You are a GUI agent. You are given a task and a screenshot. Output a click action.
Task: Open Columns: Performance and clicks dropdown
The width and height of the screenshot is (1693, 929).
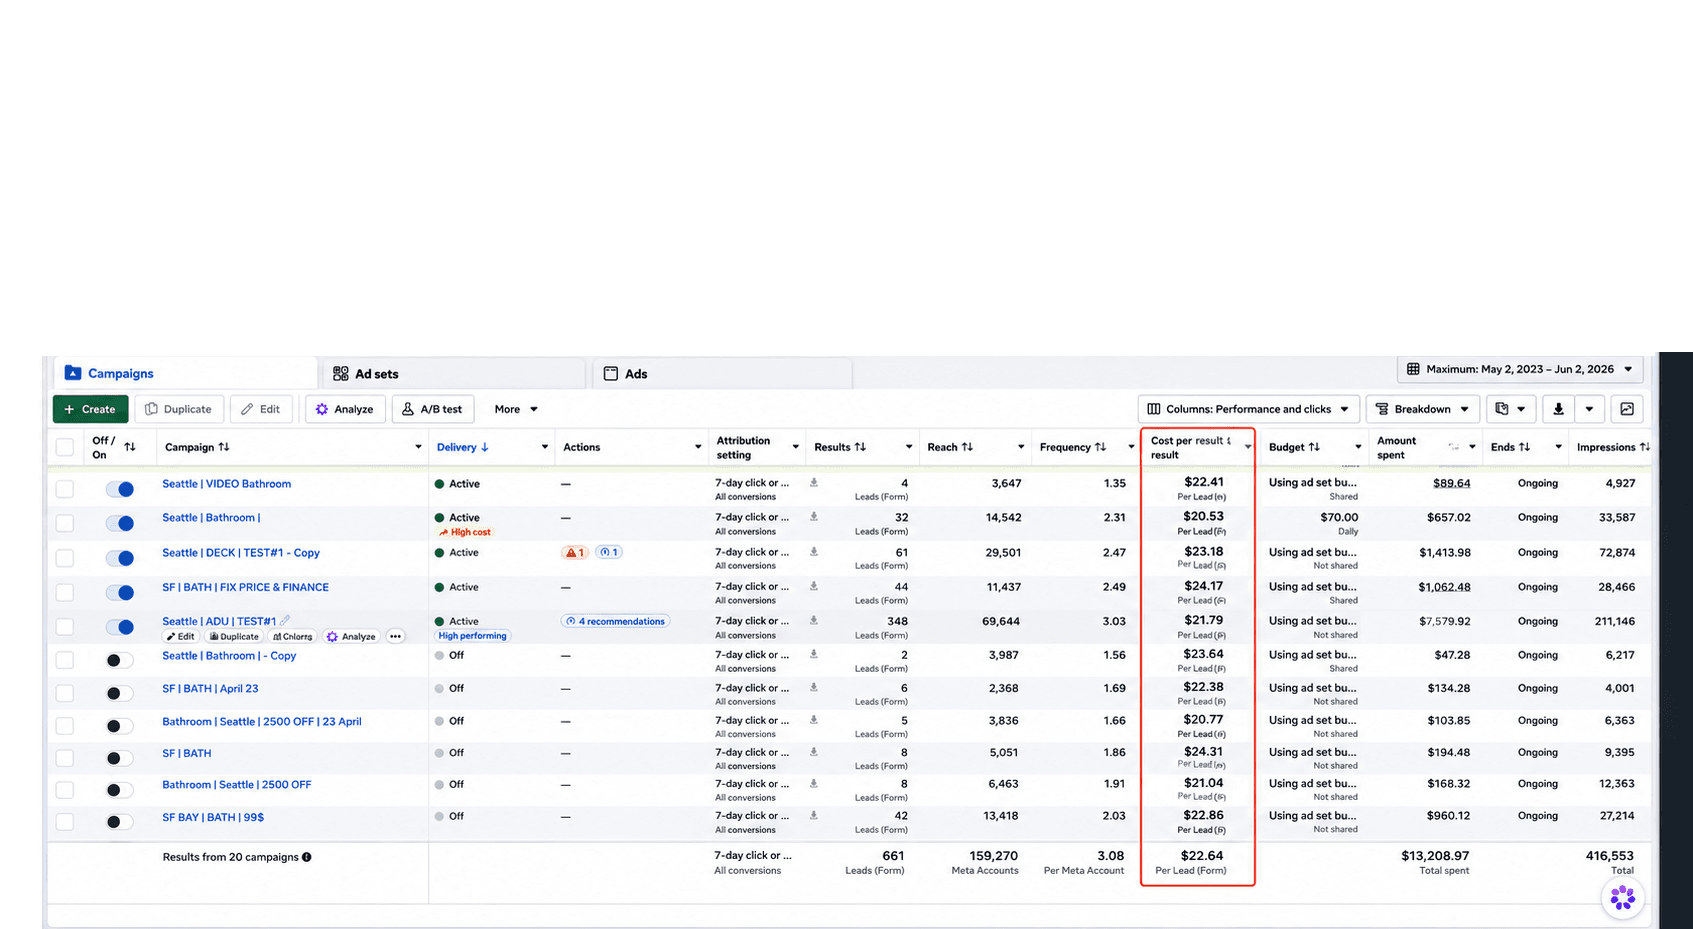click(x=1248, y=409)
